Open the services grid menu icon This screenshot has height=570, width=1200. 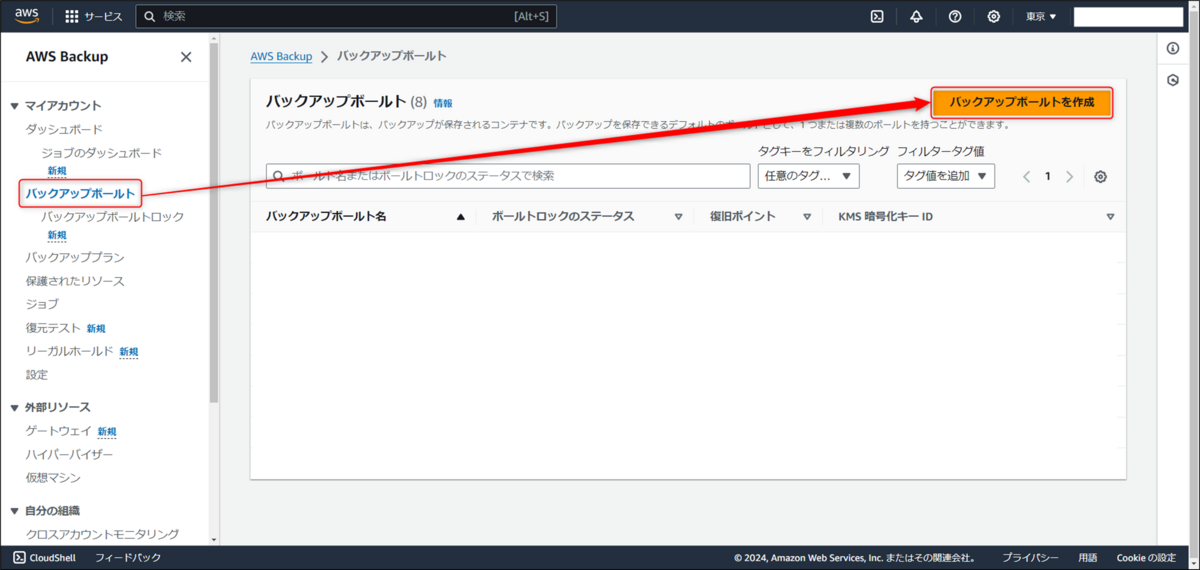pos(72,16)
